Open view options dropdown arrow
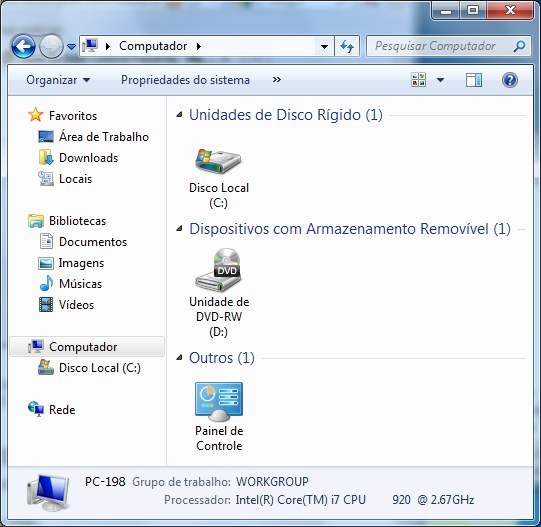 pyautogui.click(x=441, y=80)
